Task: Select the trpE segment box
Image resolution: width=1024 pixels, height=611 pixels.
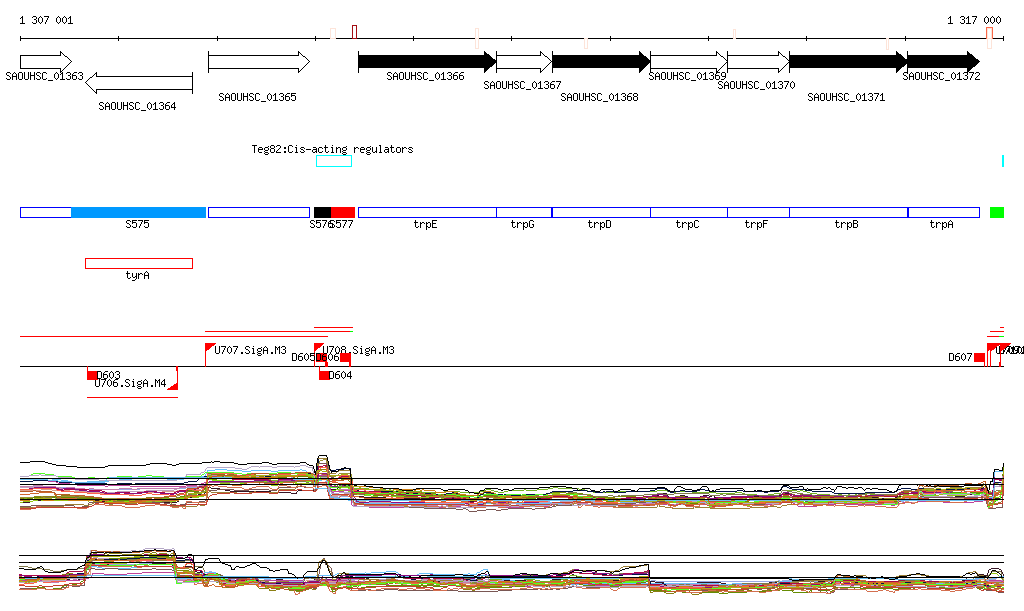Action: [426, 212]
